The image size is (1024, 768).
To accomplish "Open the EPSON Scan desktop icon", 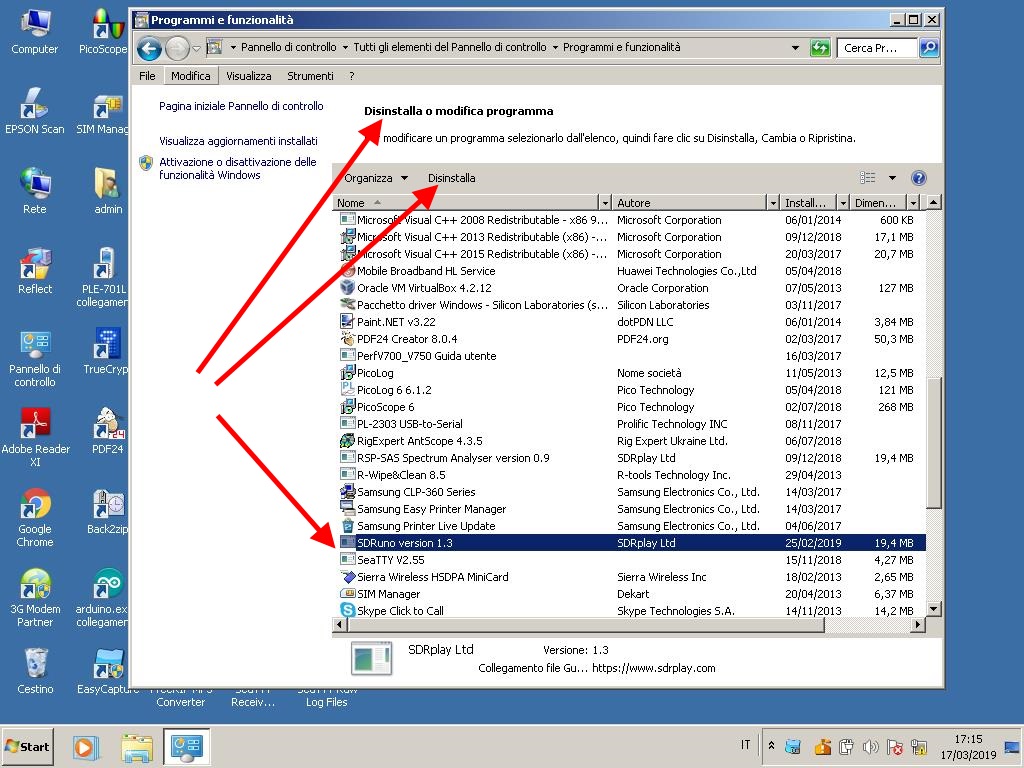I will (x=35, y=111).
